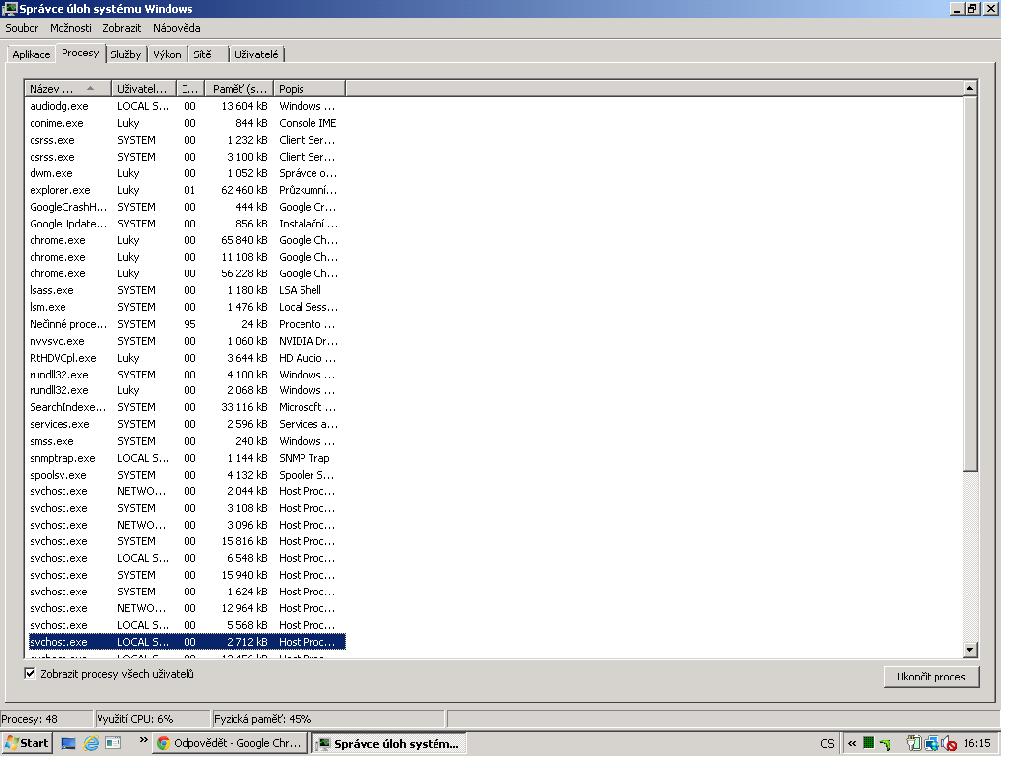
Task: Expand hidden tray icons chevron
Action: pos(852,743)
